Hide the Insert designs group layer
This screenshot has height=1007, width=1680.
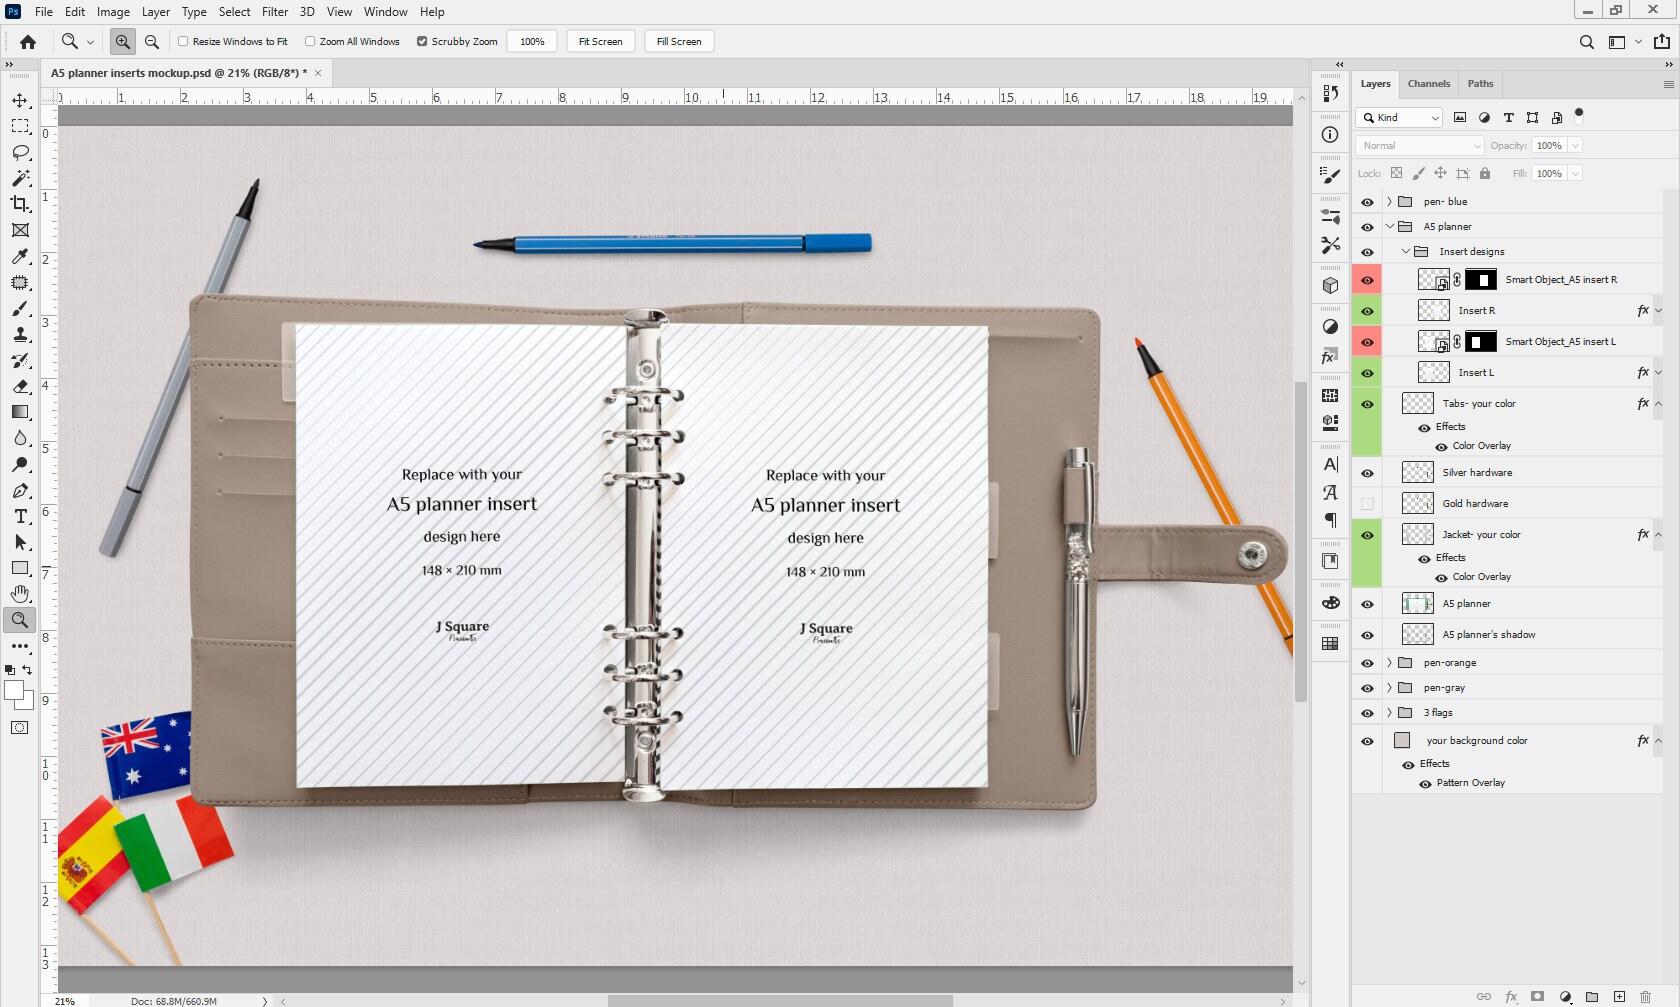1367,250
